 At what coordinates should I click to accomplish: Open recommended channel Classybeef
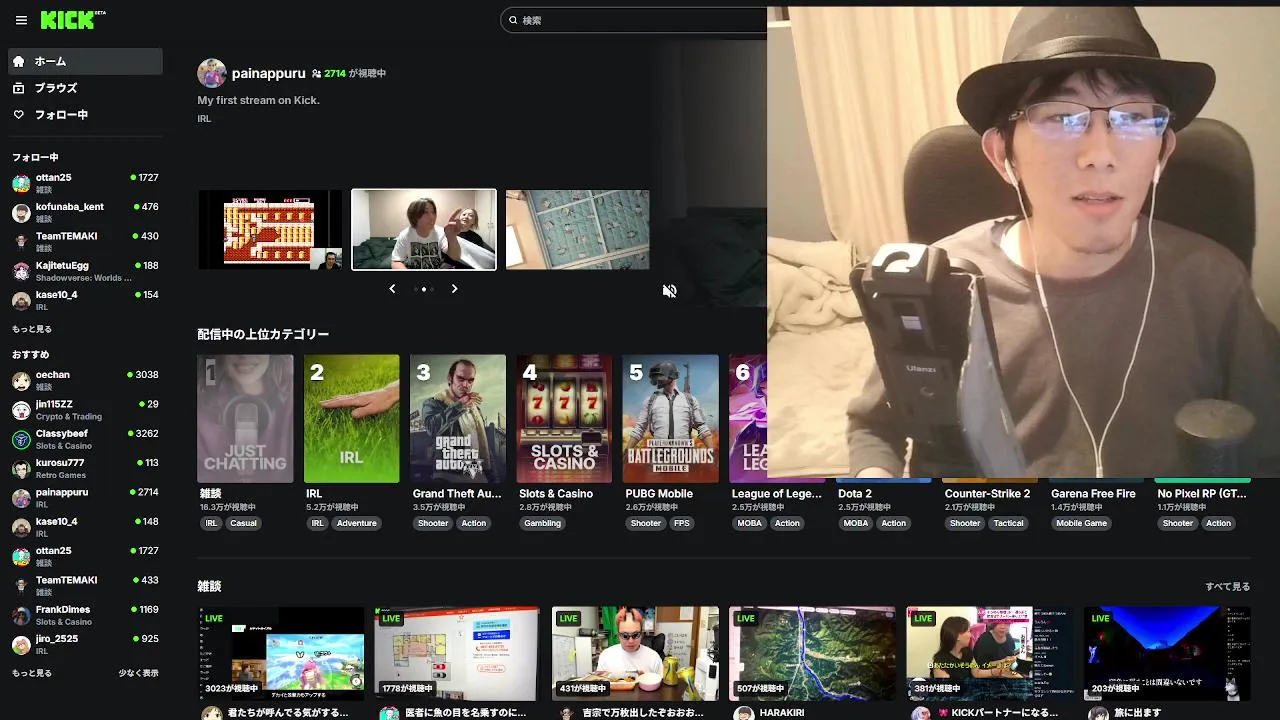(x=85, y=439)
